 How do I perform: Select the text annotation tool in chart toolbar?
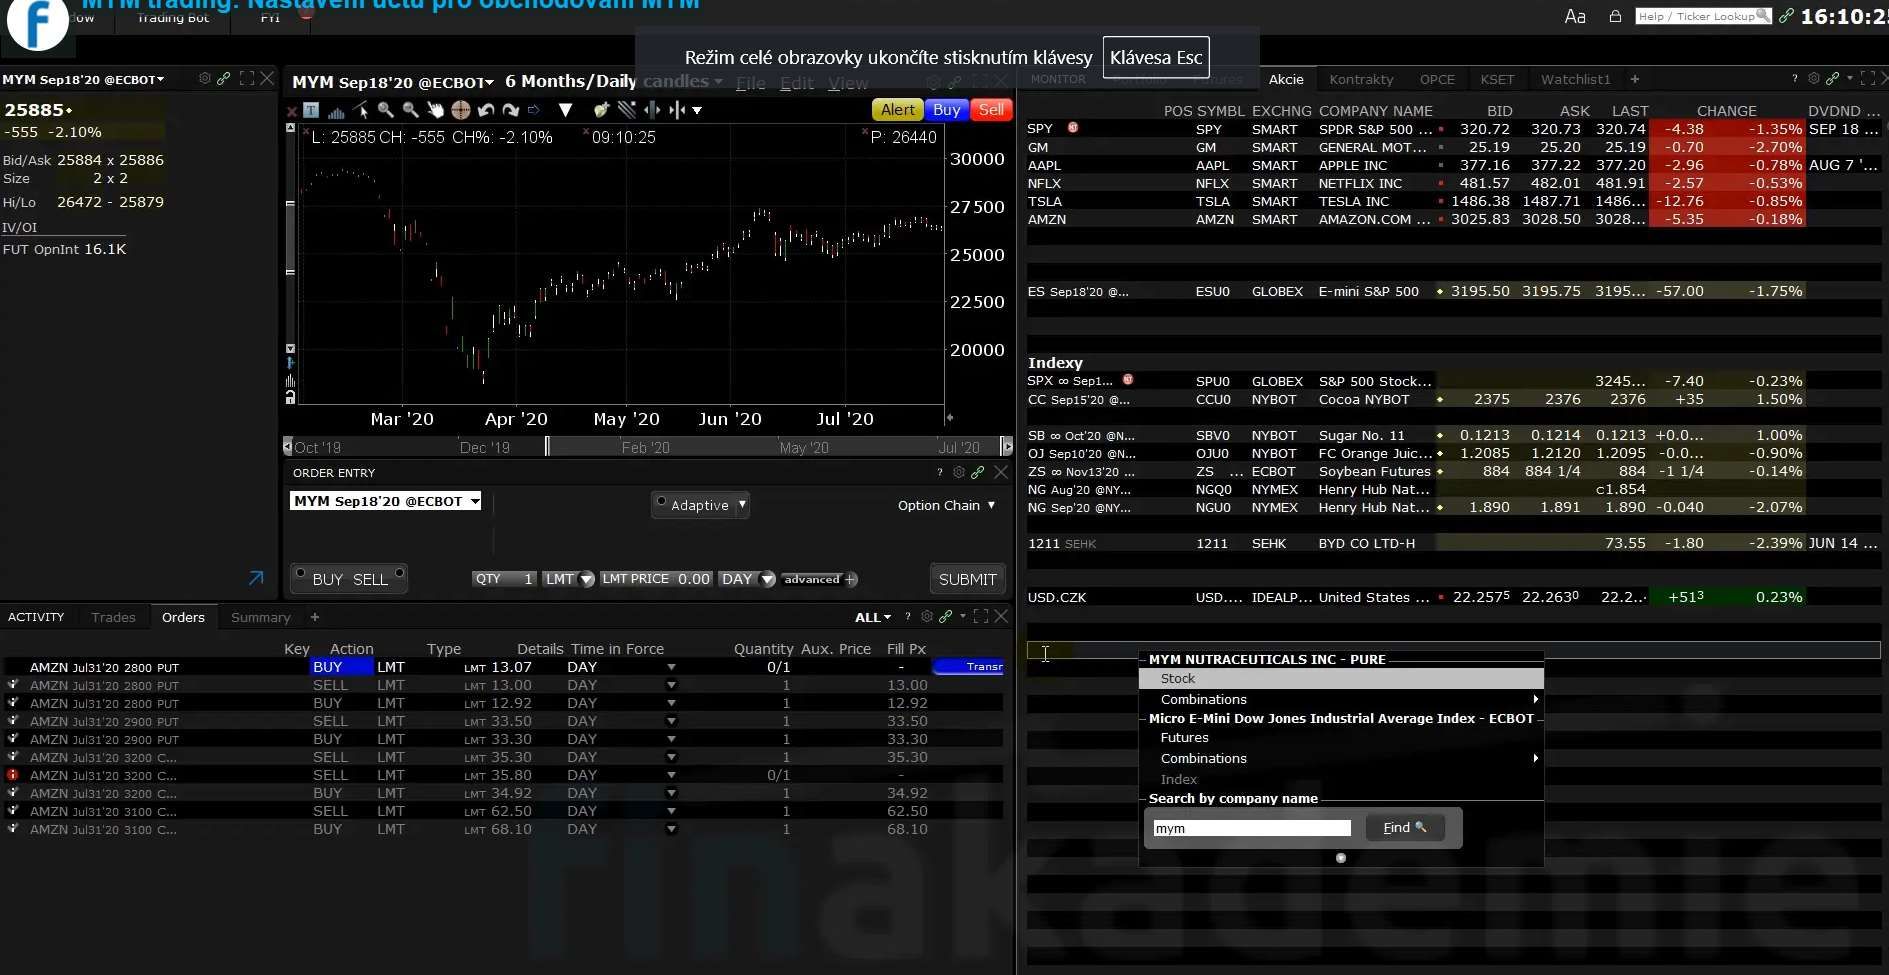(311, 110)
